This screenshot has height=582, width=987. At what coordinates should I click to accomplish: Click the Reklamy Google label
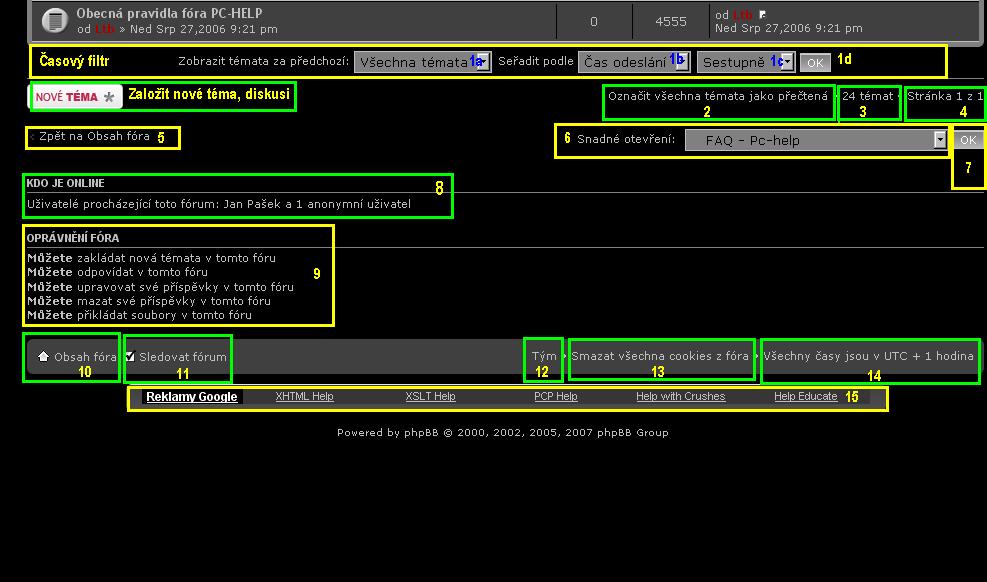tap(192, 397)
